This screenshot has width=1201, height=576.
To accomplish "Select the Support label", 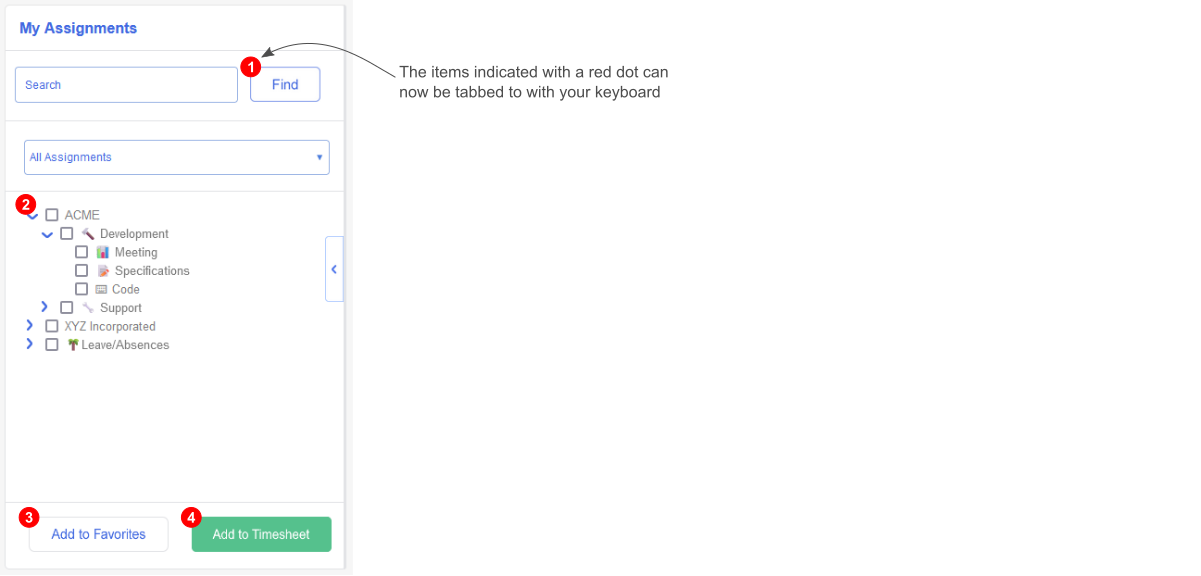I will coord(121,308).
